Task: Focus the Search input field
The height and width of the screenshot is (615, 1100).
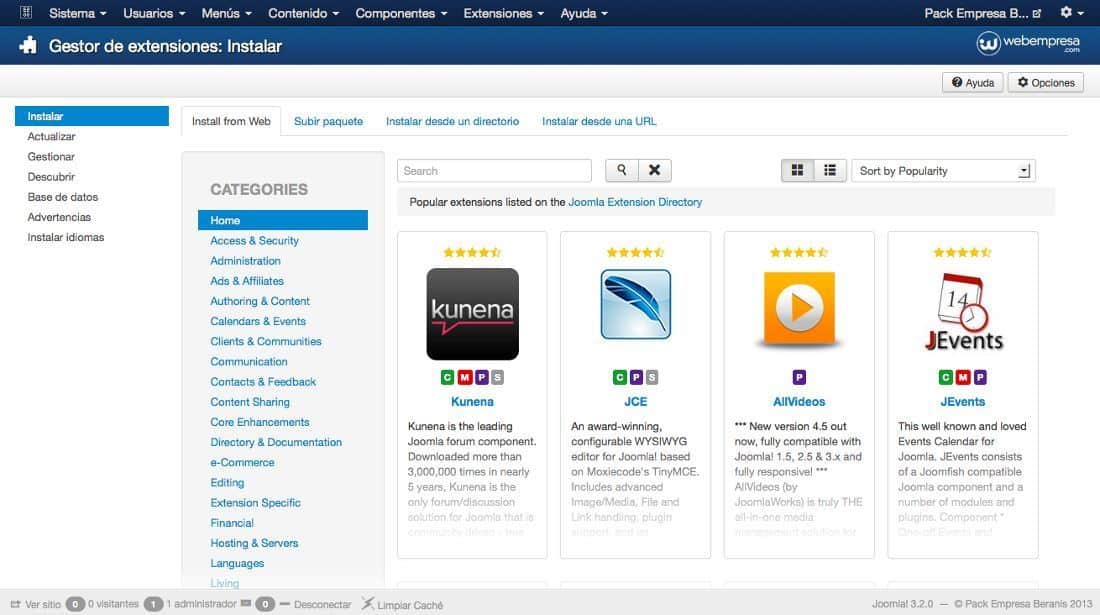Action: [x=495, y=171]
